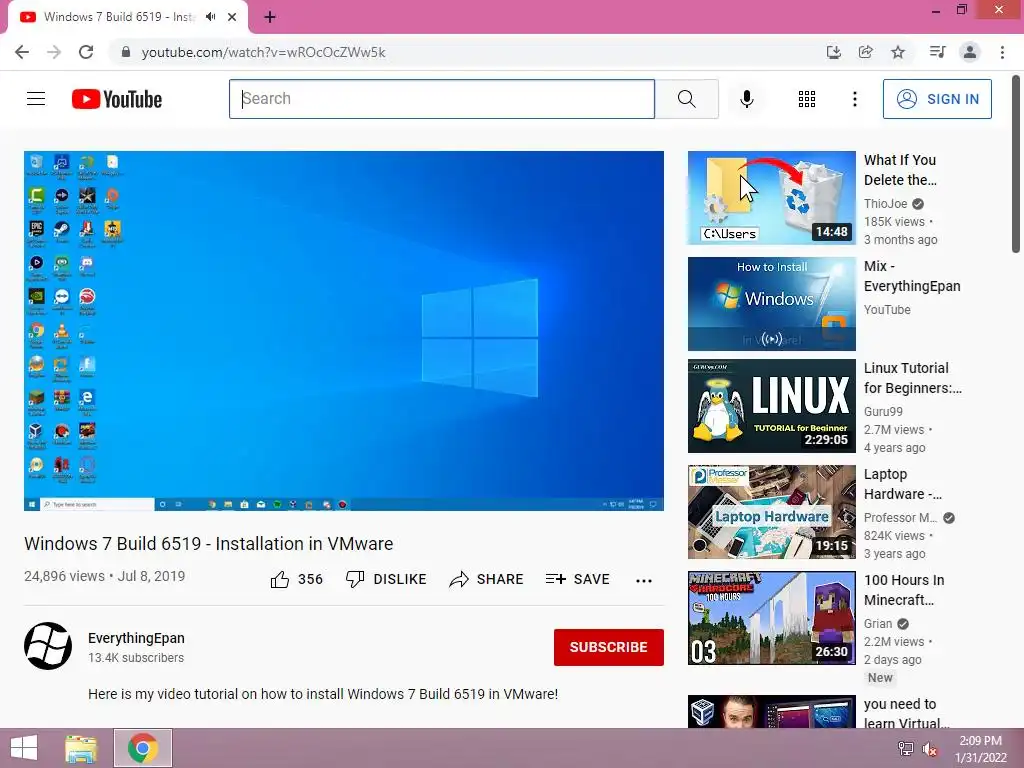The height and width of the screenshot is (768, 1024).
Task: Open the 'What If You Delete the...' title
Action: pyautogui.click(x=901, y=170)
